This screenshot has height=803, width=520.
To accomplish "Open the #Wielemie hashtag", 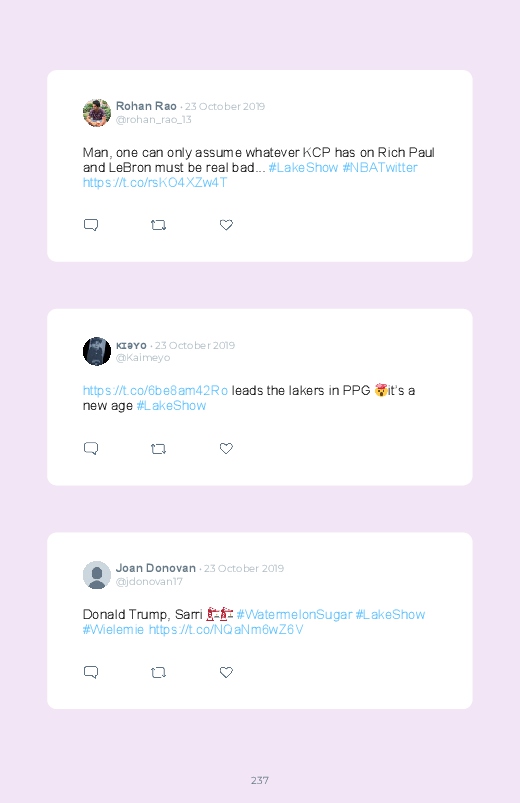I will pos(113,629).
